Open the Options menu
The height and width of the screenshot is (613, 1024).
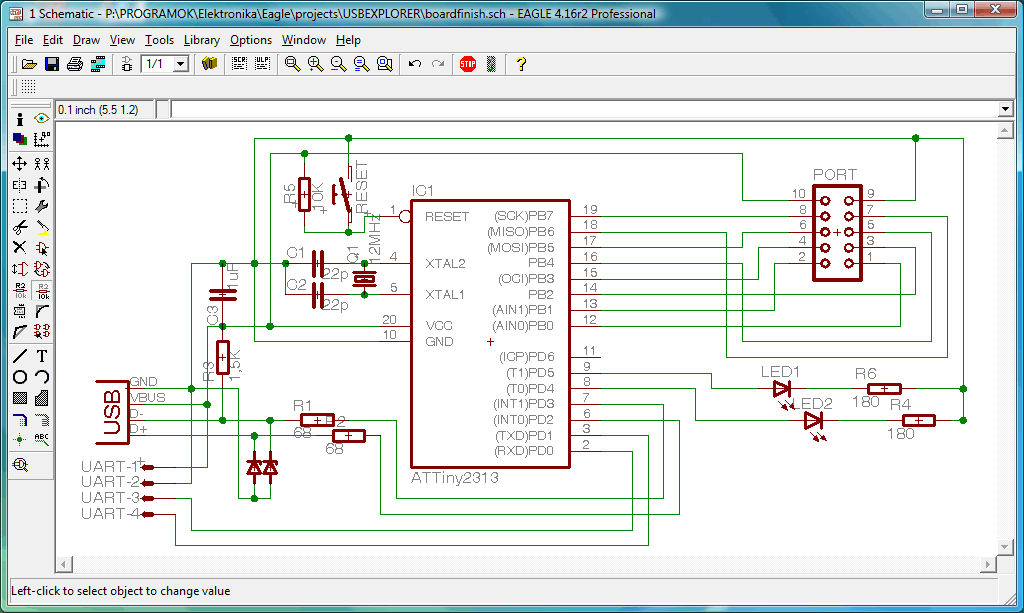(x=250, y=40)
